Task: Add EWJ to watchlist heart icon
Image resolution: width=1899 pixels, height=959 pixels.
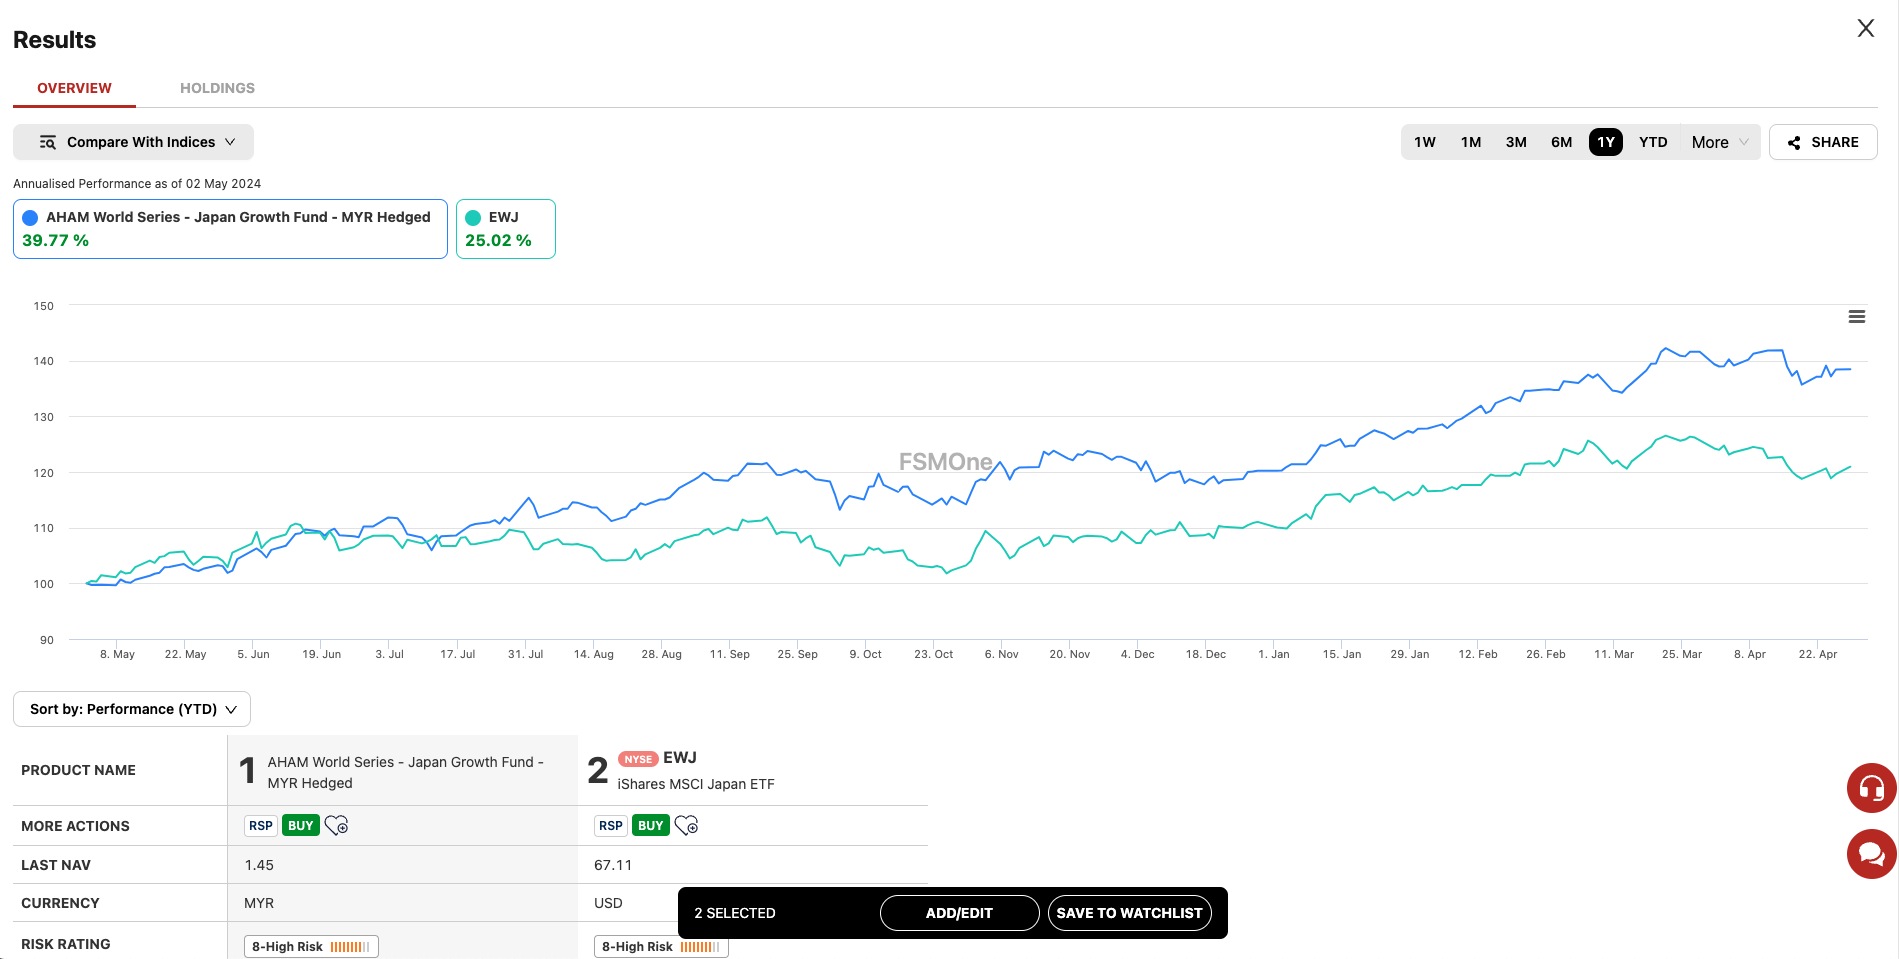Action: pyautogui.click(x=686, y=826)
